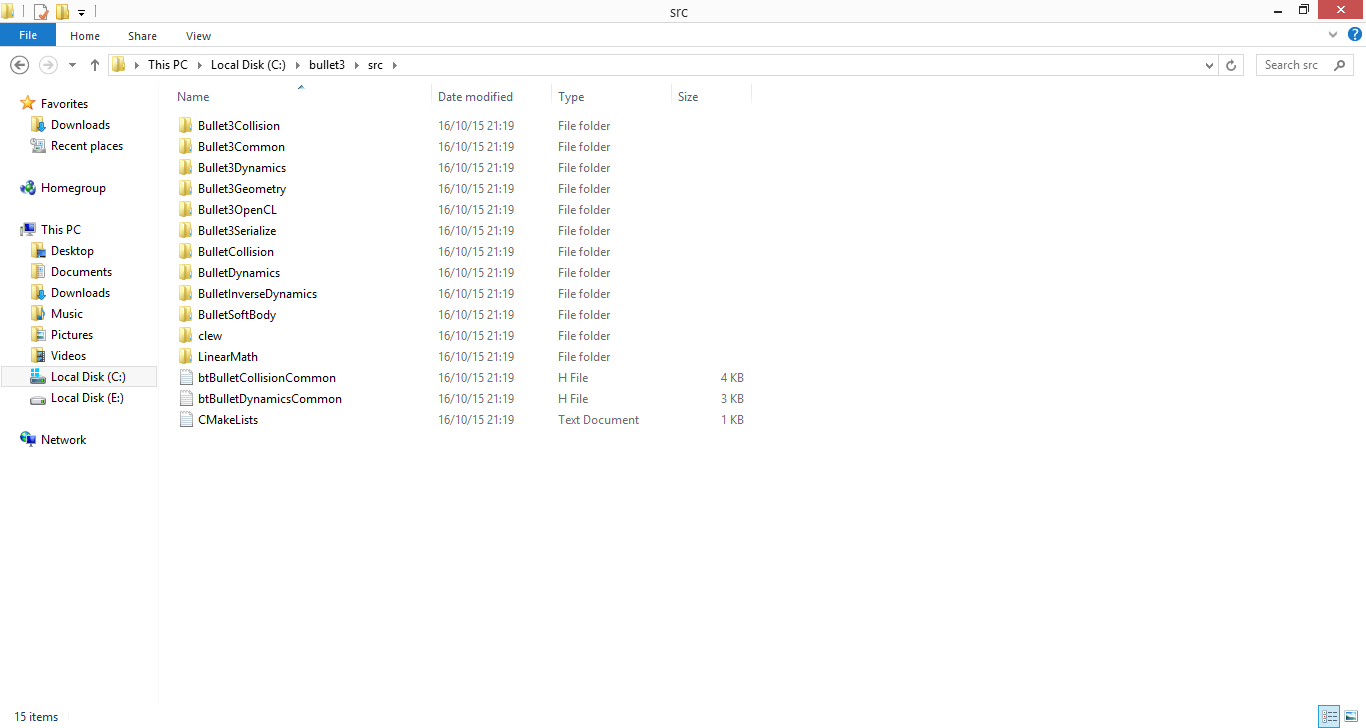Switch to large icons view layout

pyautogui.click(x=1351, y=716)
